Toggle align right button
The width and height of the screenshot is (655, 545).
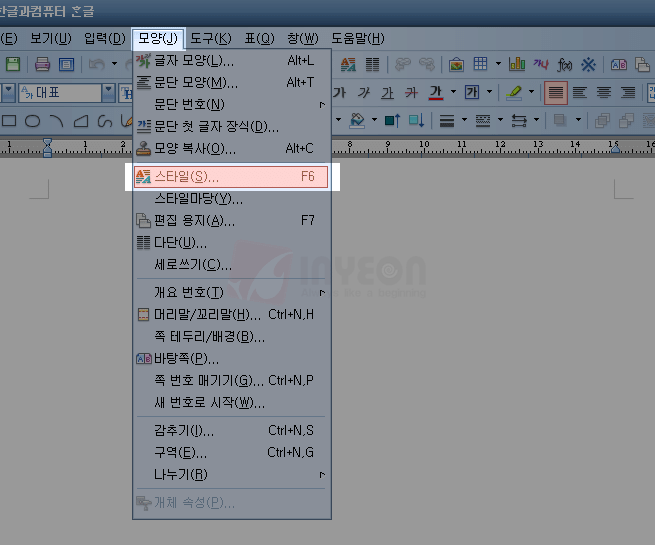pos(628,92)
